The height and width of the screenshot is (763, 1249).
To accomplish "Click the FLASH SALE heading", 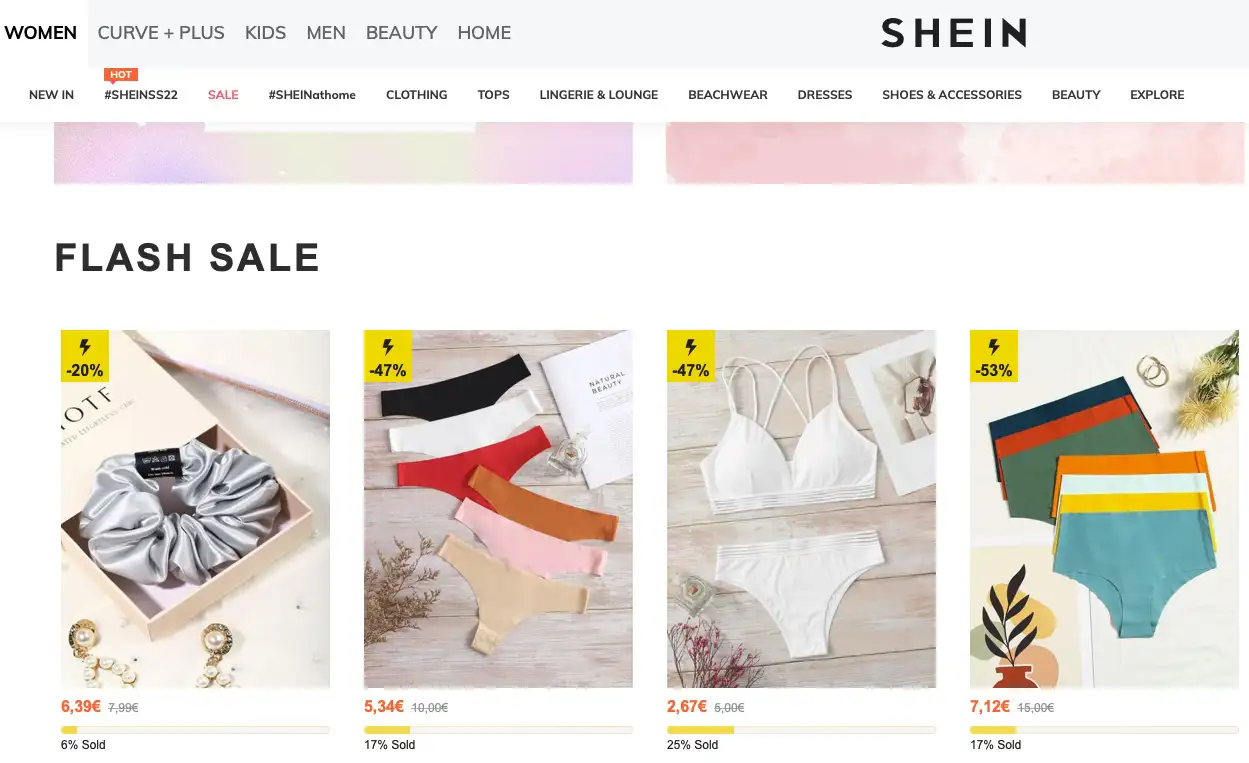I will [187, 258].
